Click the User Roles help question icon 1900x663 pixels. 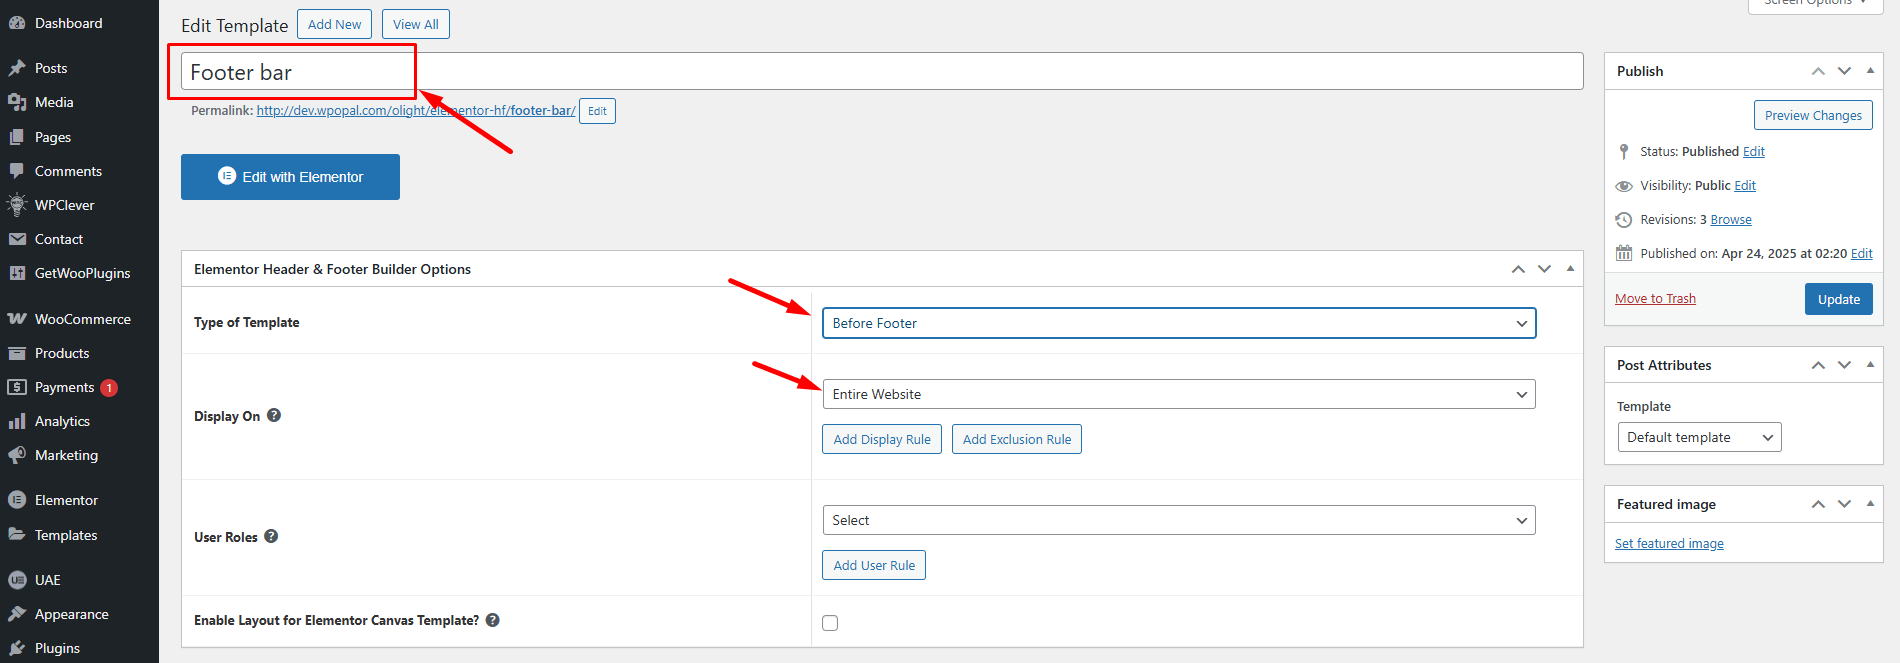(x=271, y=537)
